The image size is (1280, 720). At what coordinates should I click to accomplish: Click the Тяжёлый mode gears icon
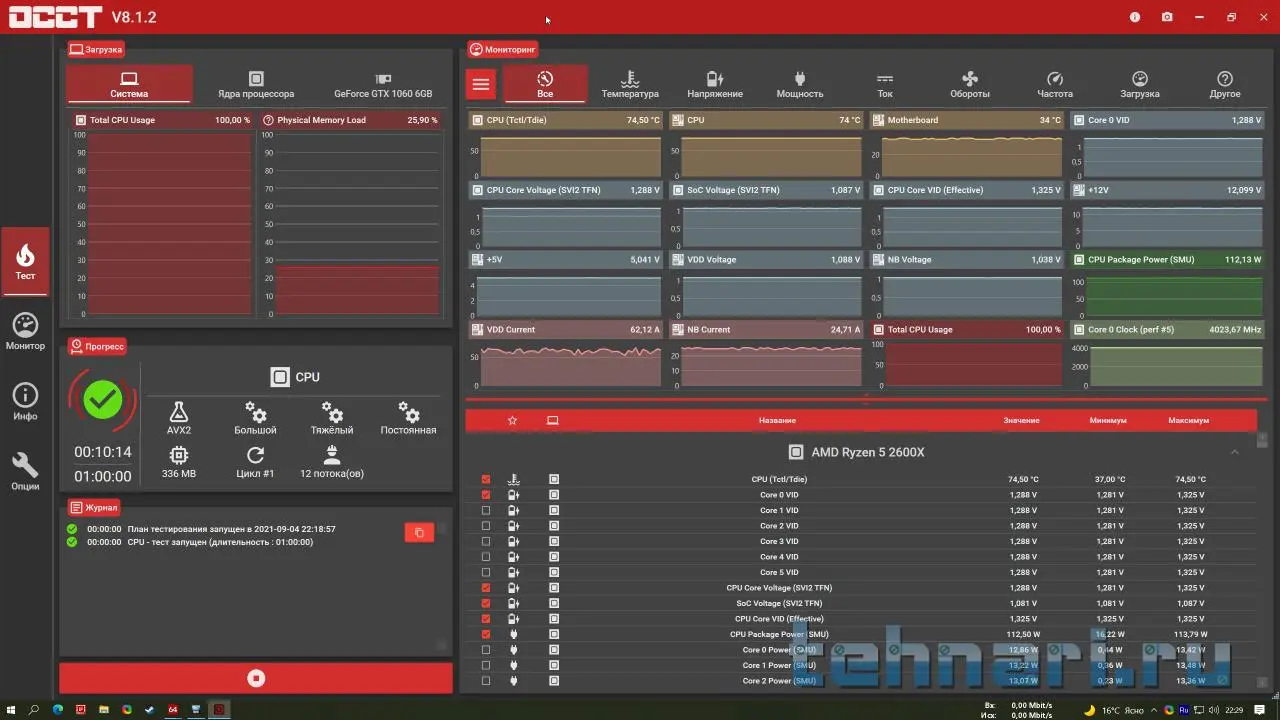tap(333, 412)
